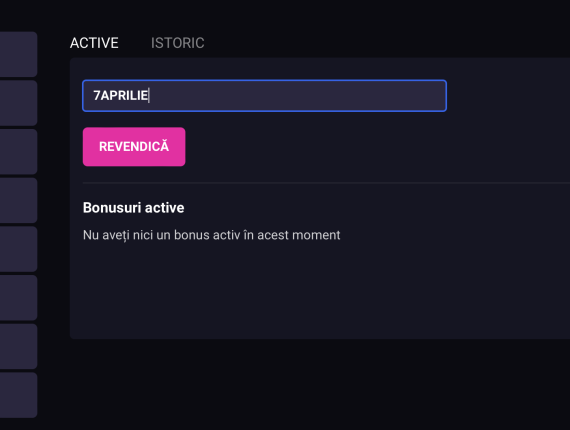The height and width of the screenshot is (430, 570).
Task: Select the 7APRILIE text in the field
Action: point(121,96)
